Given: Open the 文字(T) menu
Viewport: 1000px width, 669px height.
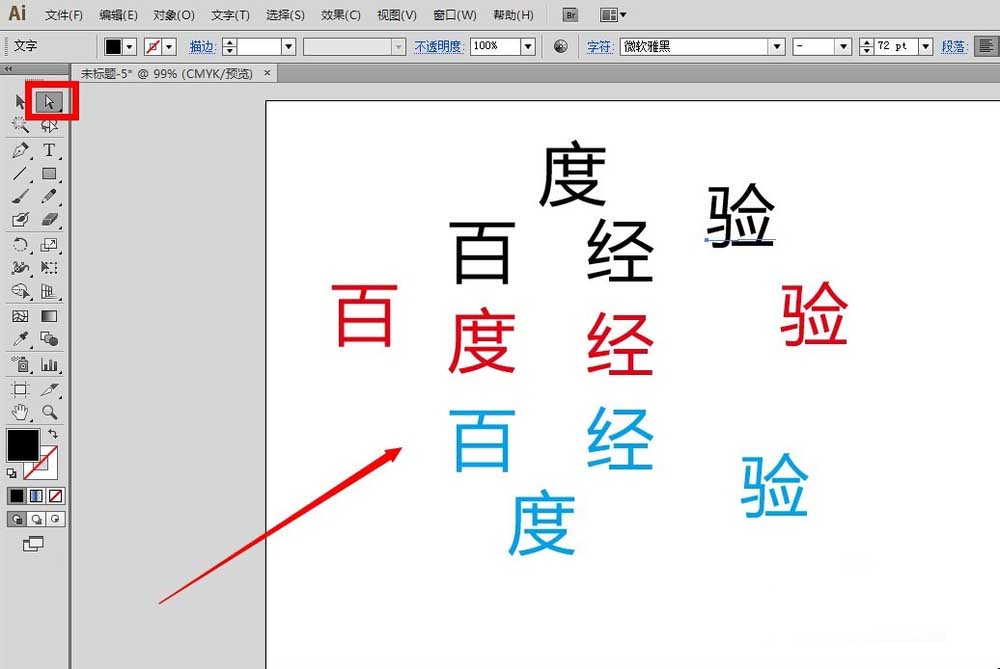Looking at the screenshot, I should 230,15.
